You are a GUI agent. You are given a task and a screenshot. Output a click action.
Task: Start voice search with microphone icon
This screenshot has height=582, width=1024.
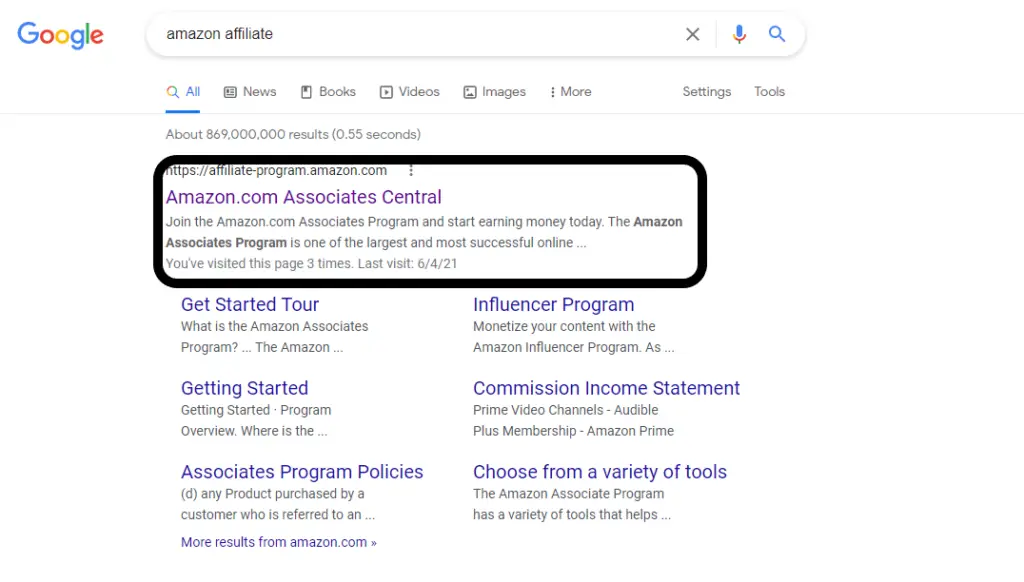pyautogui.click(x=739, y=34)
